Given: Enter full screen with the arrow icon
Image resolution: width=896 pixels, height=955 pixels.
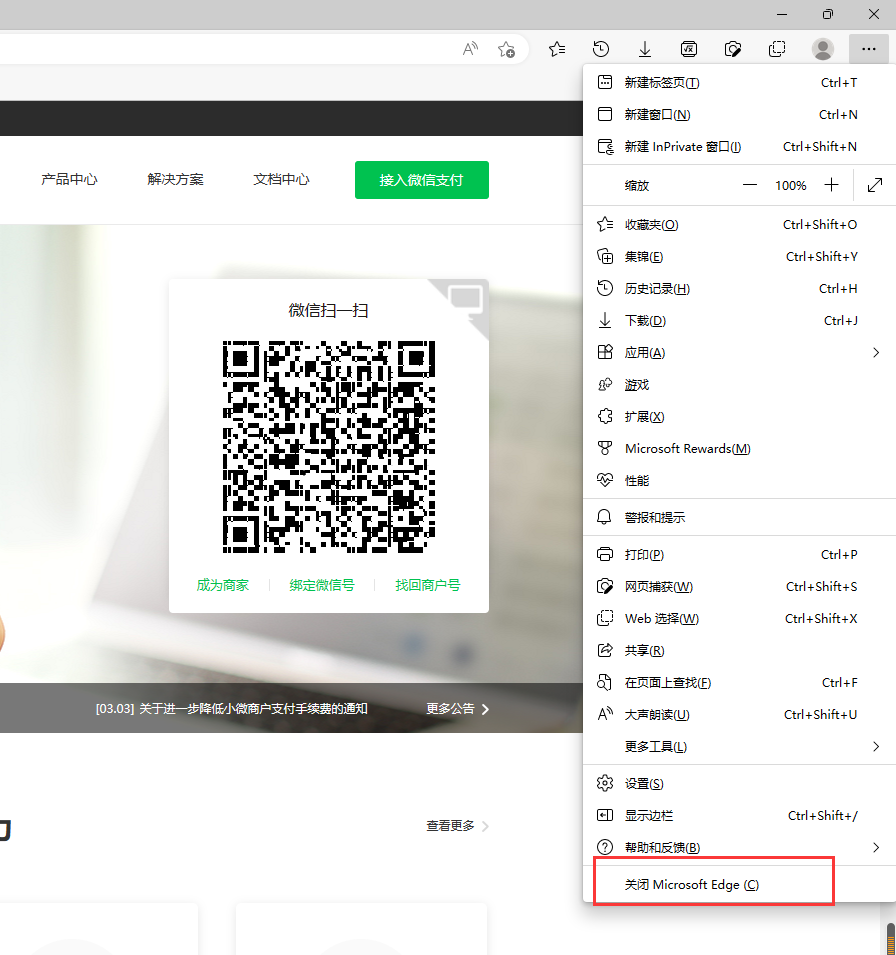Looking at the screenshot, I should pos(875,185).
